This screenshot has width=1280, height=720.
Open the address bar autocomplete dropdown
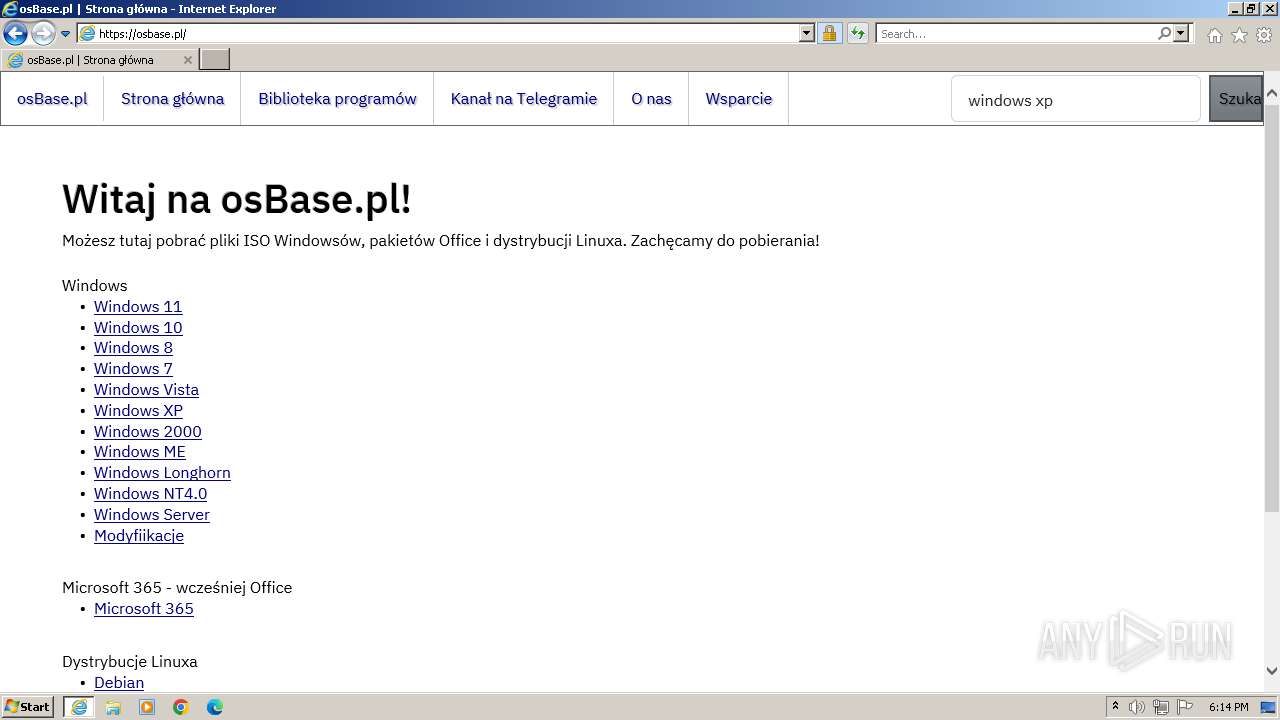(807, 34)
